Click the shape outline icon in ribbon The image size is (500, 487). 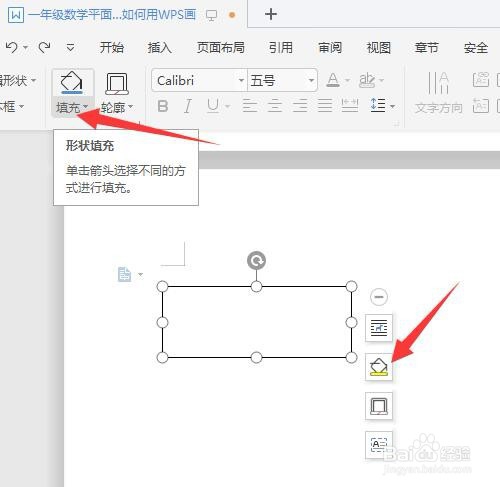pos(117,84)
